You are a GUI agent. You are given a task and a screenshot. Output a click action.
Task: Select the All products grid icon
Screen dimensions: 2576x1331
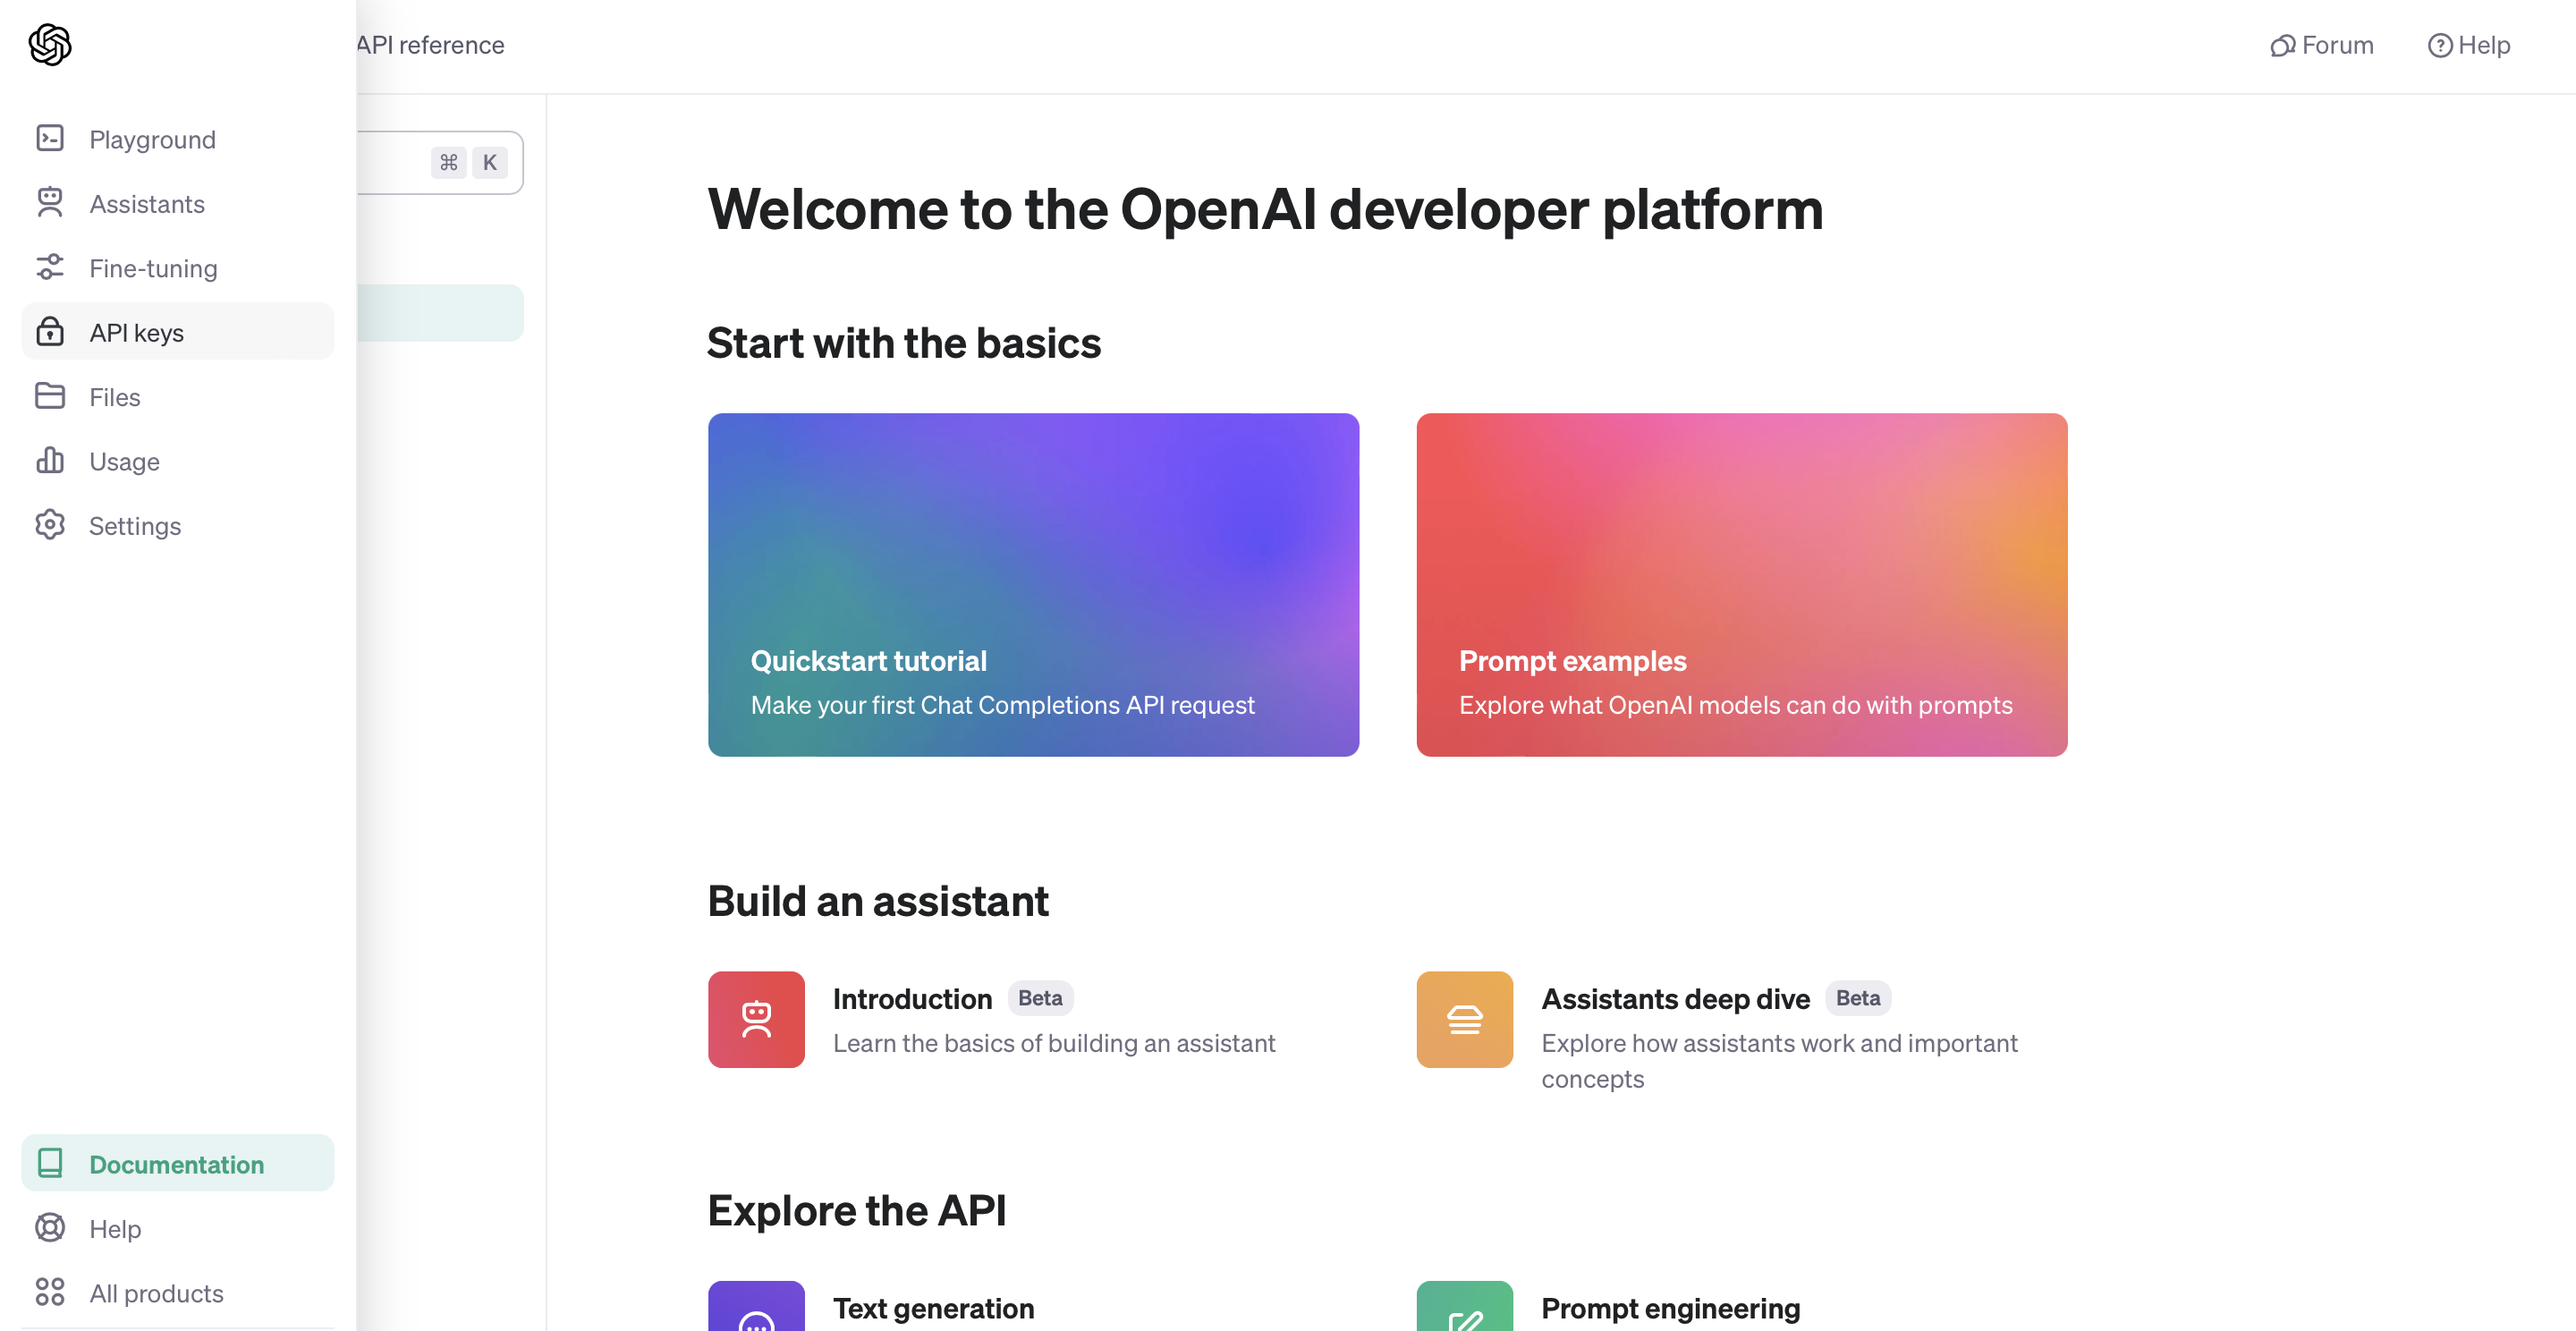[50, 1292]
